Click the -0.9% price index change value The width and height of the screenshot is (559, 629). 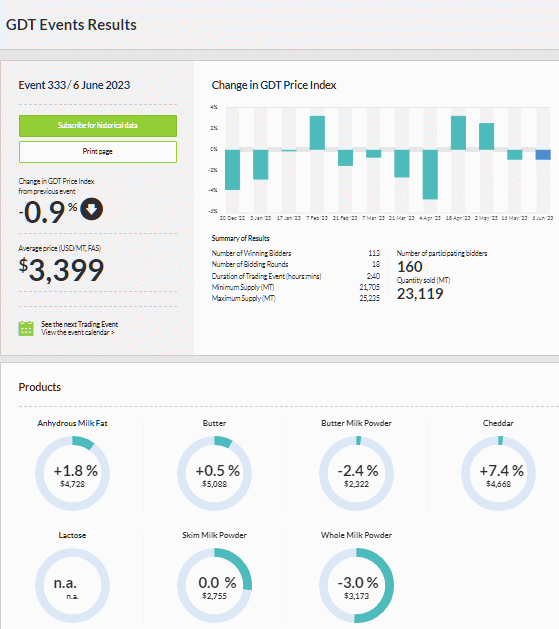tap(48, 211)
